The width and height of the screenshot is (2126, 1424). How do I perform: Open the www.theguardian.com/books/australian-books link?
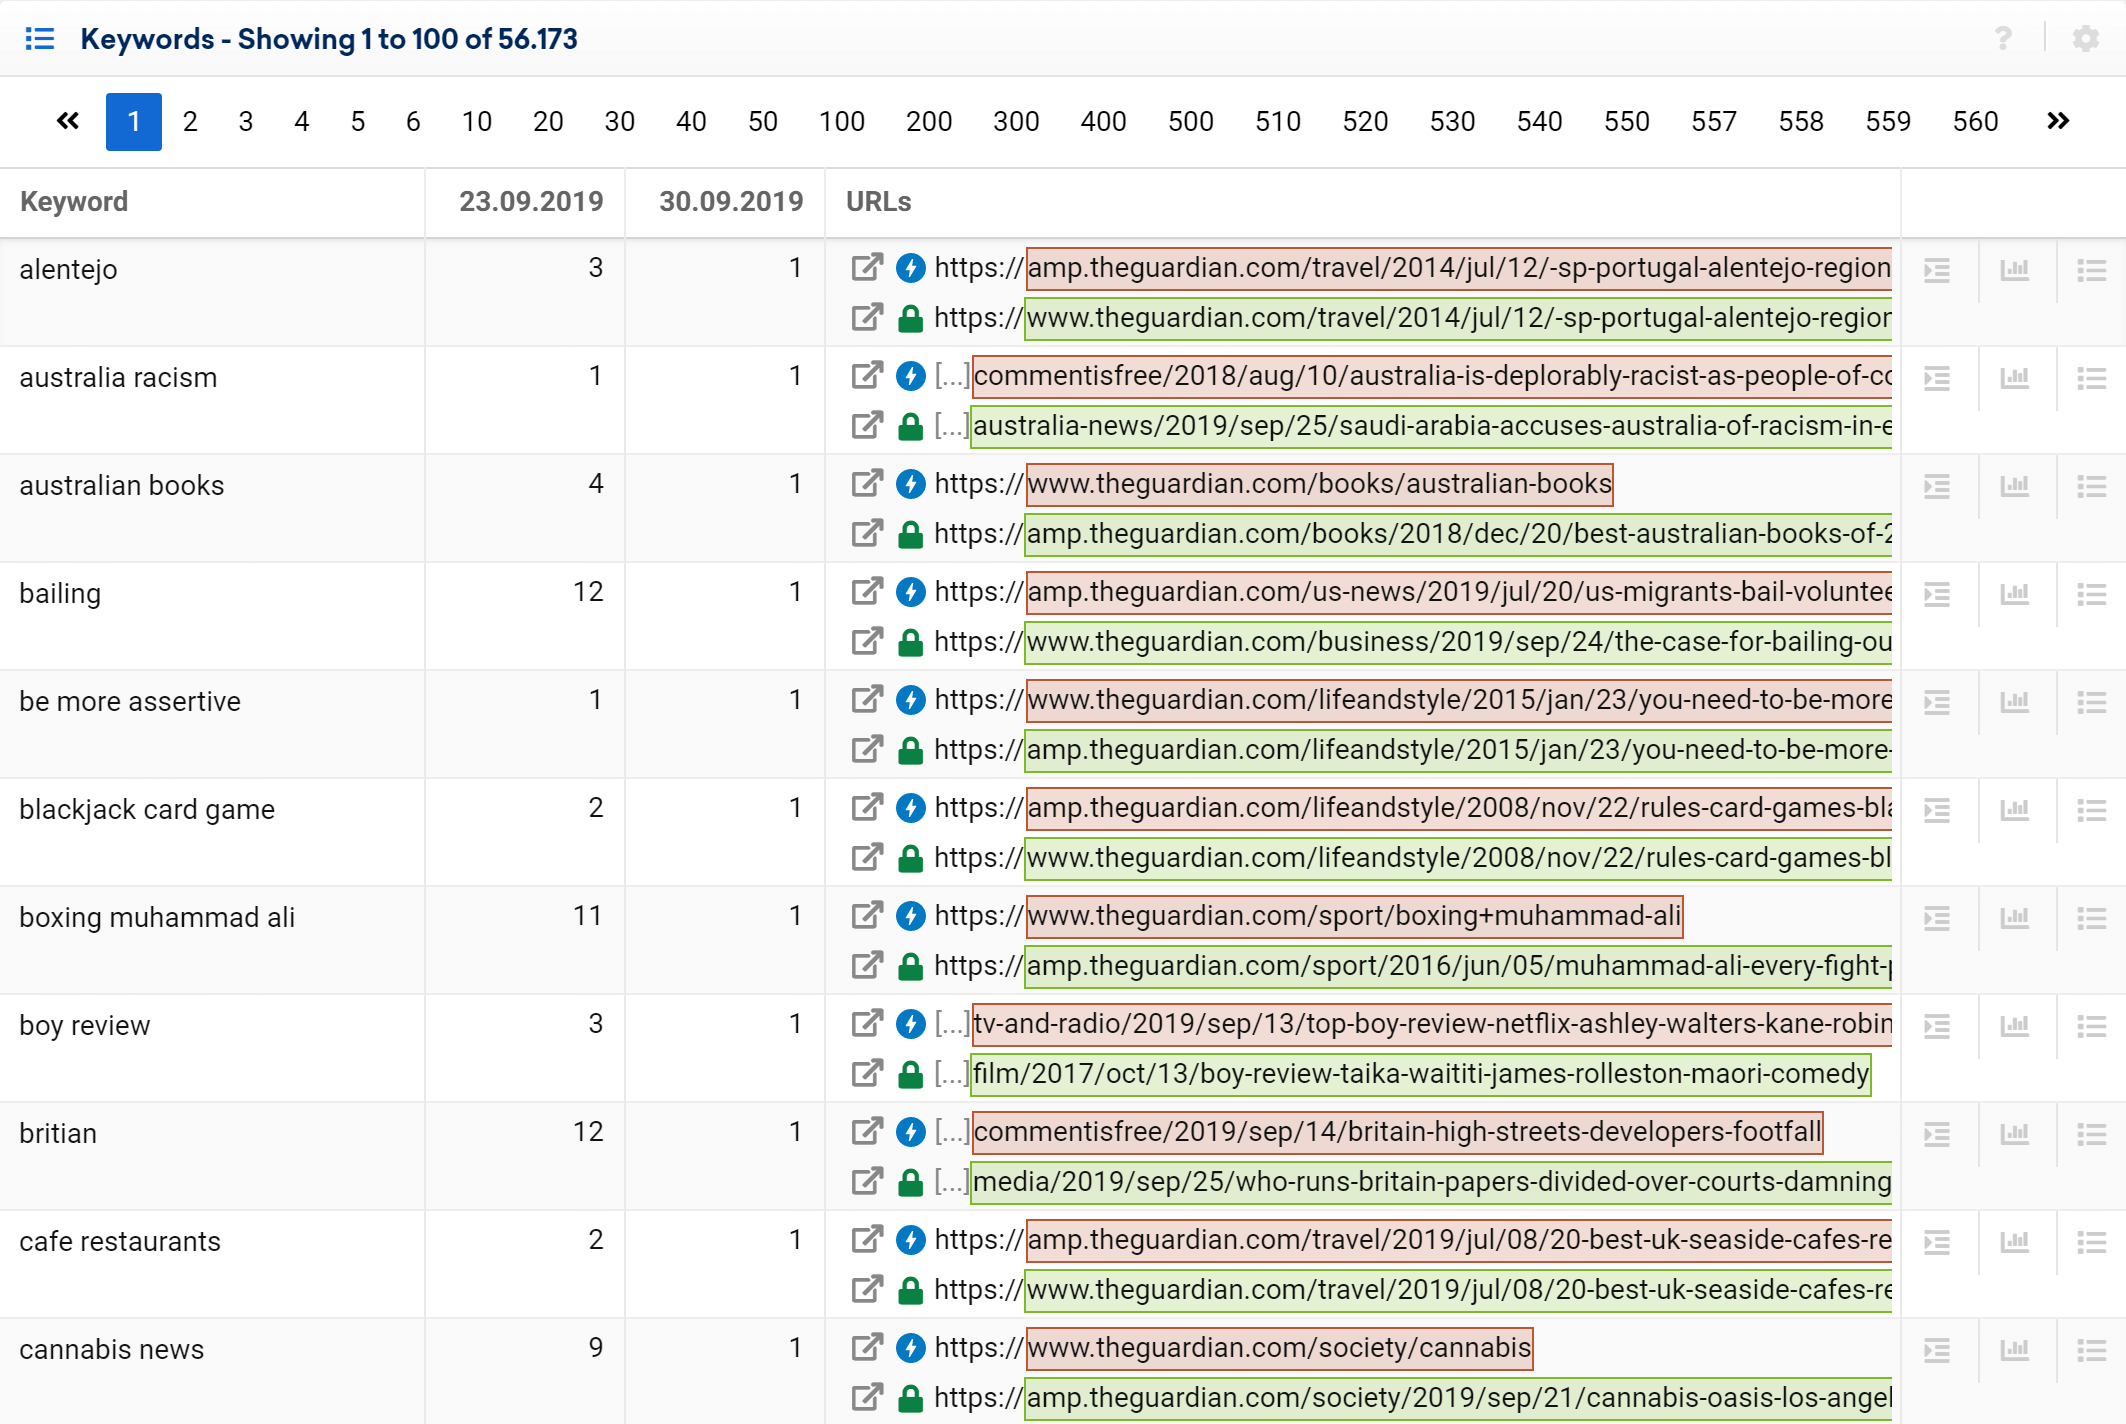(1319, 484)
